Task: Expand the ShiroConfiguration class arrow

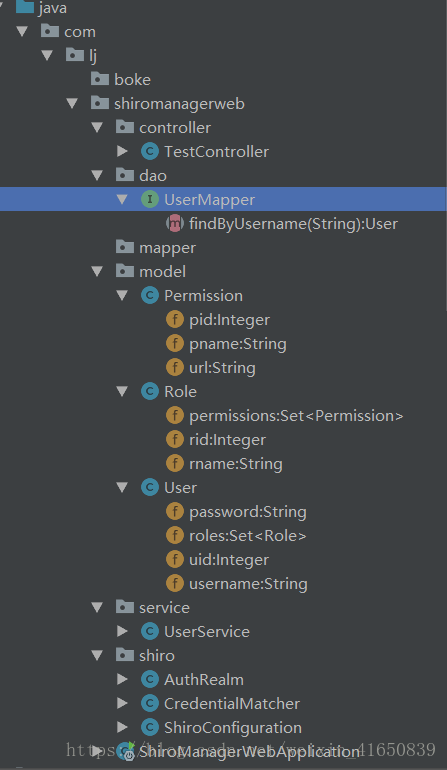Action: pos(122,728)
